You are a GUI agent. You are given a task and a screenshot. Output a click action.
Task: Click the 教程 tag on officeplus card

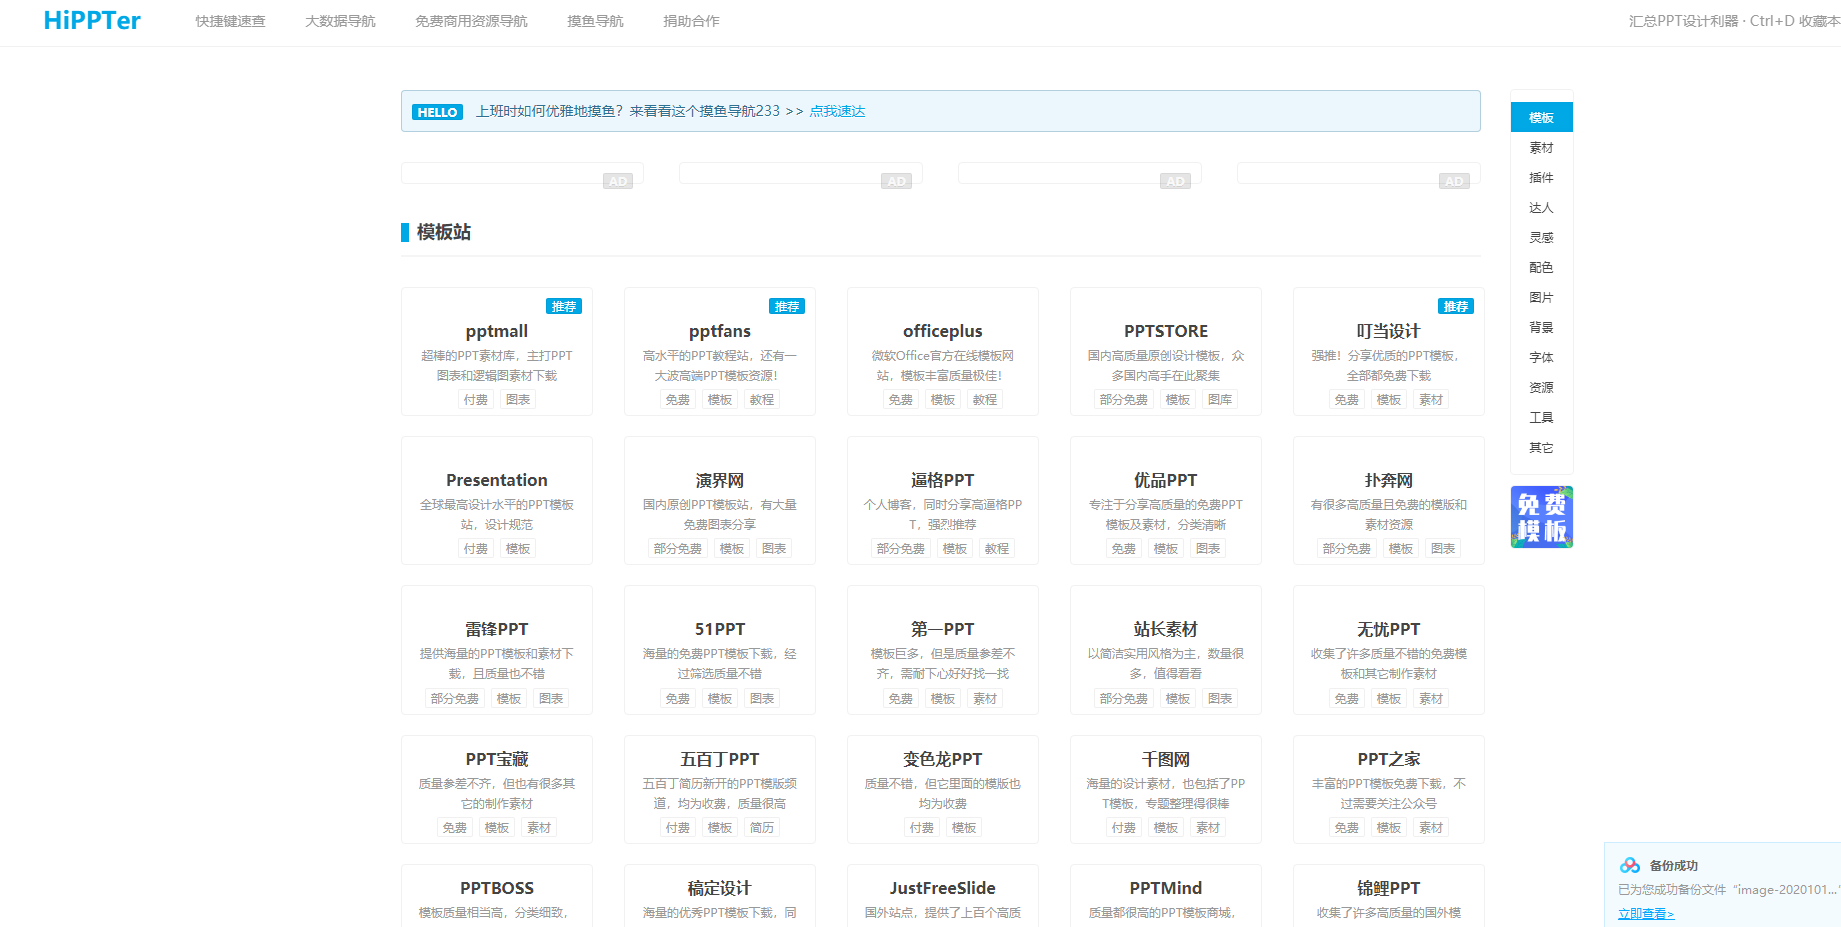985,399
